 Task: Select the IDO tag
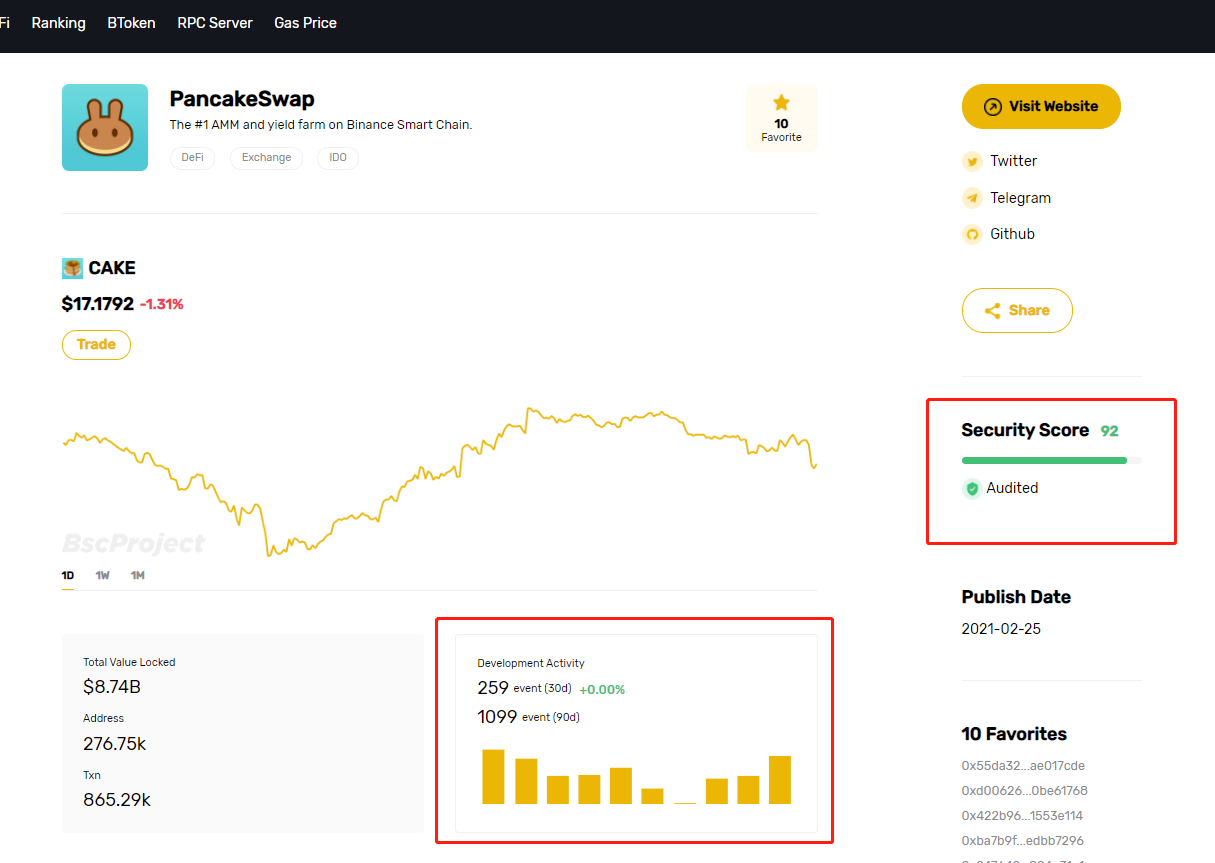click(338, 158)
